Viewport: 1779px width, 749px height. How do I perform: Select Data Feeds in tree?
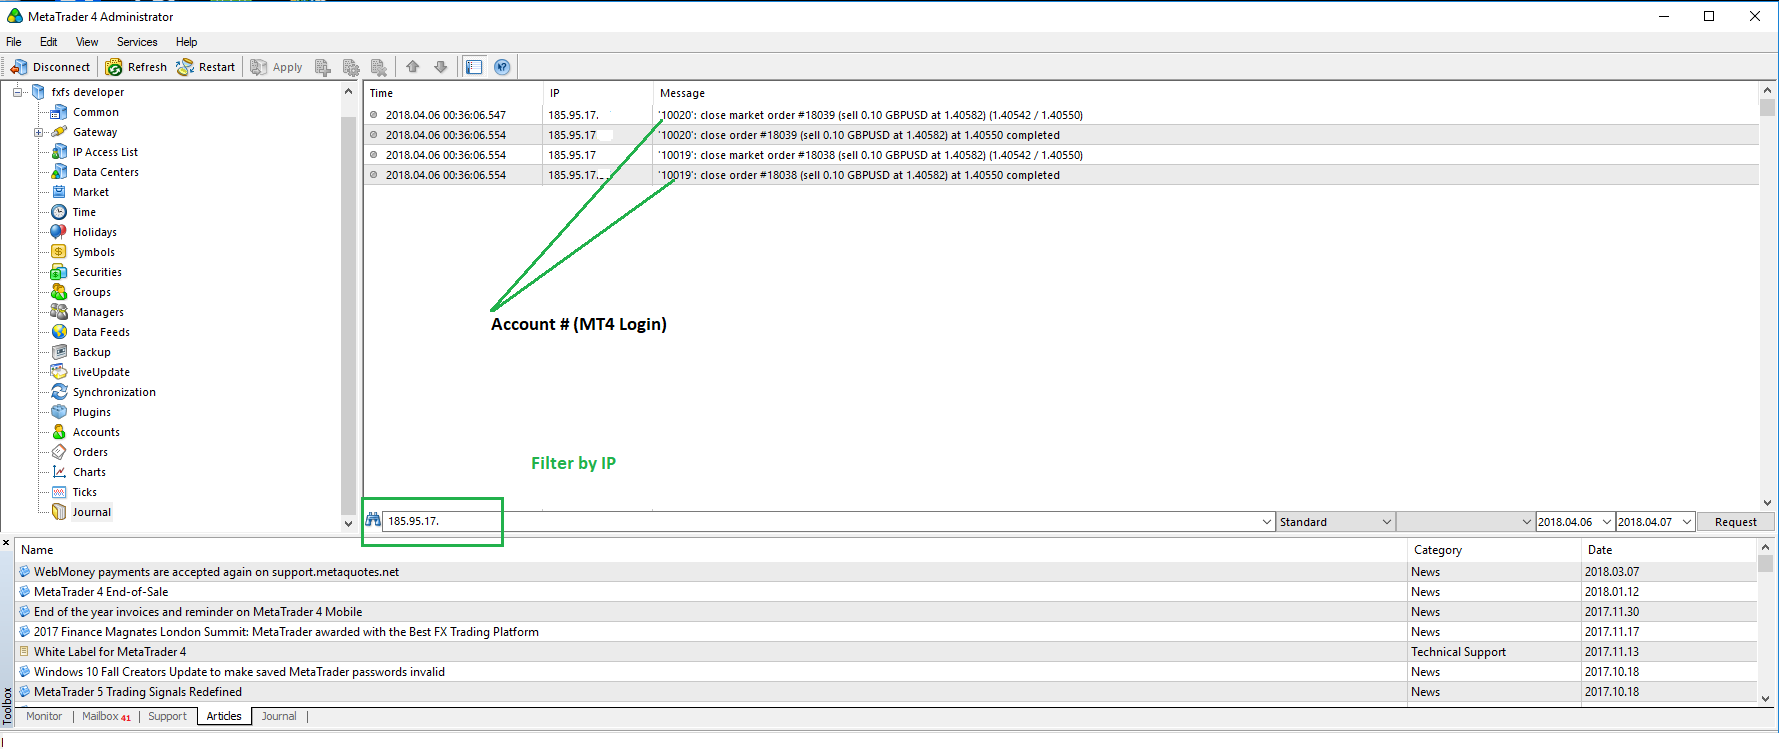point(101,332)
